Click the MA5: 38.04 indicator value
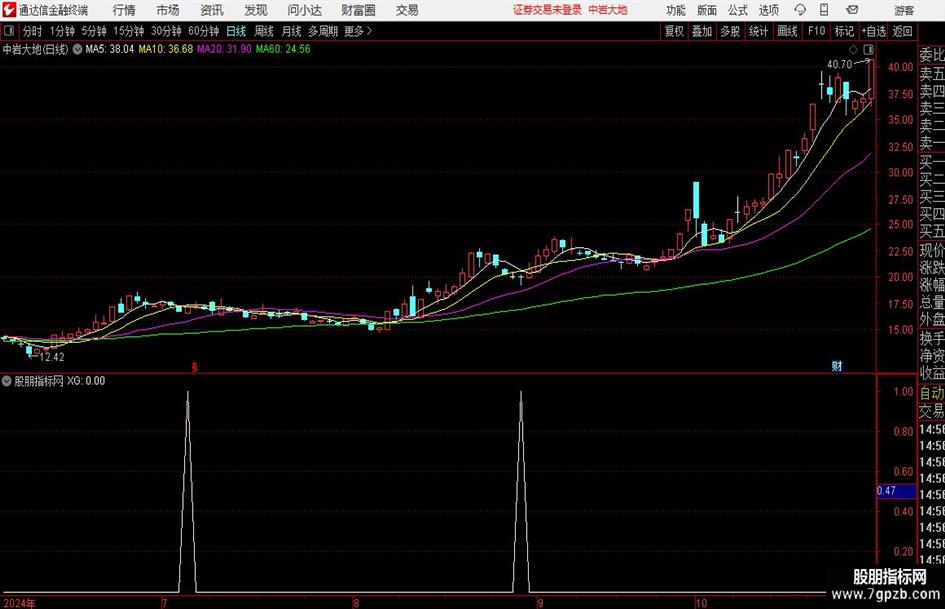945x609 pixels. tap(109, 49)
